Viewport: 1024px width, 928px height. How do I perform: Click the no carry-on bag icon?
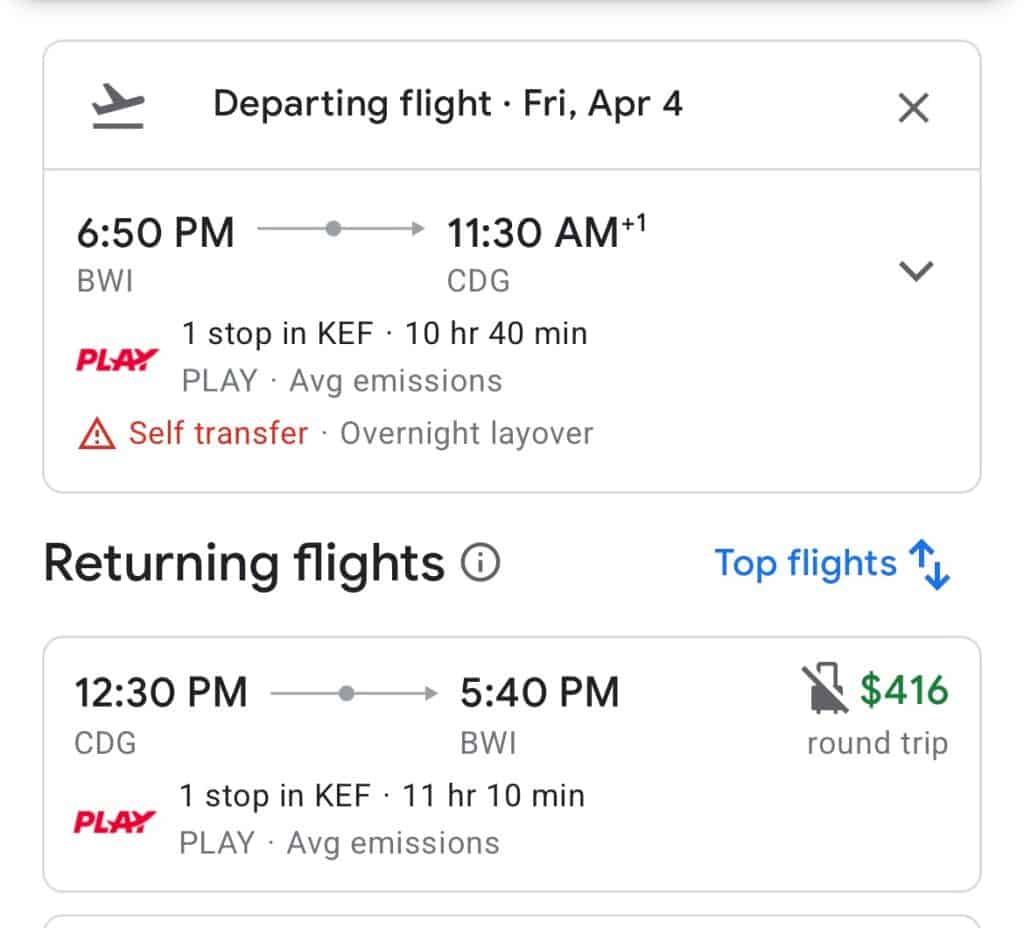pyautogui.click(x=824, y=691)
